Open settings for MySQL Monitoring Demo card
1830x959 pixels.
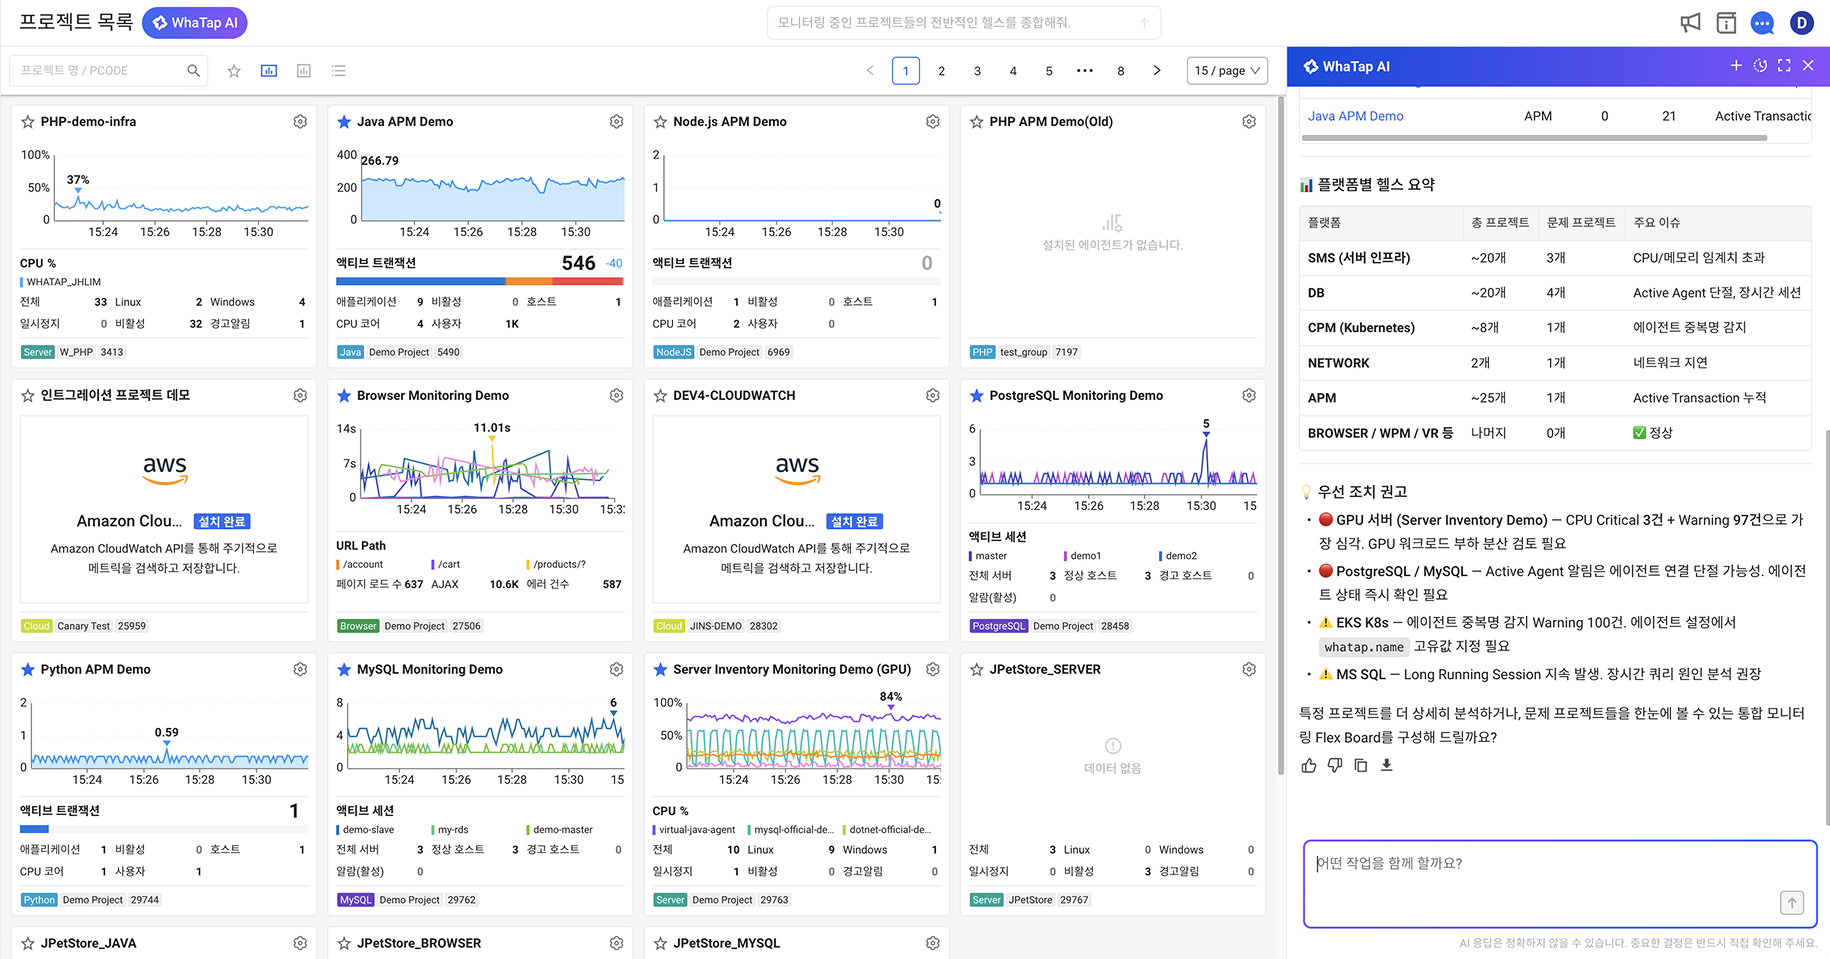(x=616, y=670)
